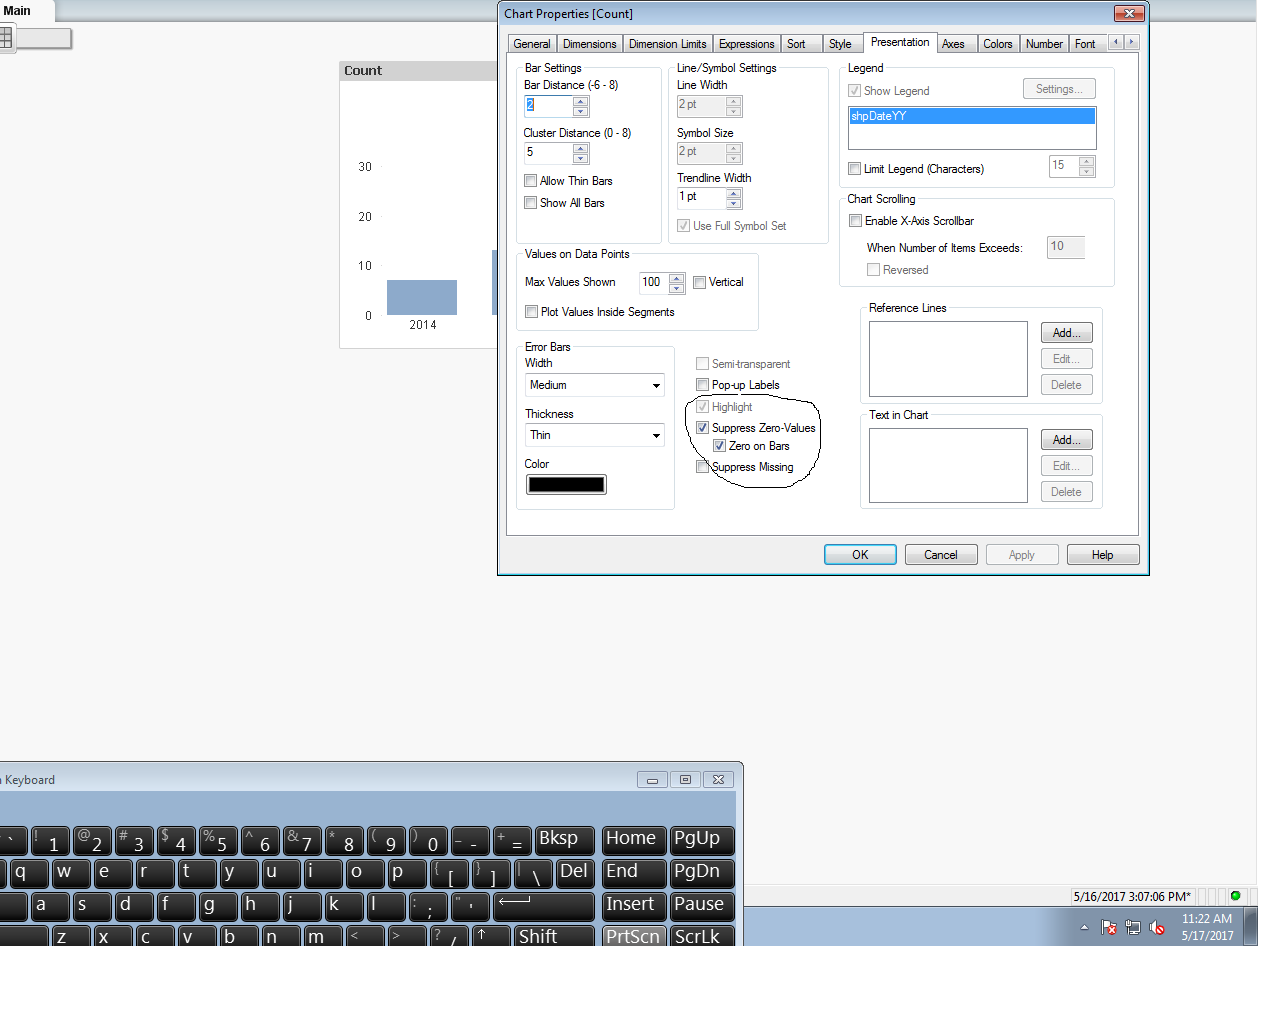
Task: Open the Error Bars Width dropdown
Action: pyautogui.click(x=595, y=385)
